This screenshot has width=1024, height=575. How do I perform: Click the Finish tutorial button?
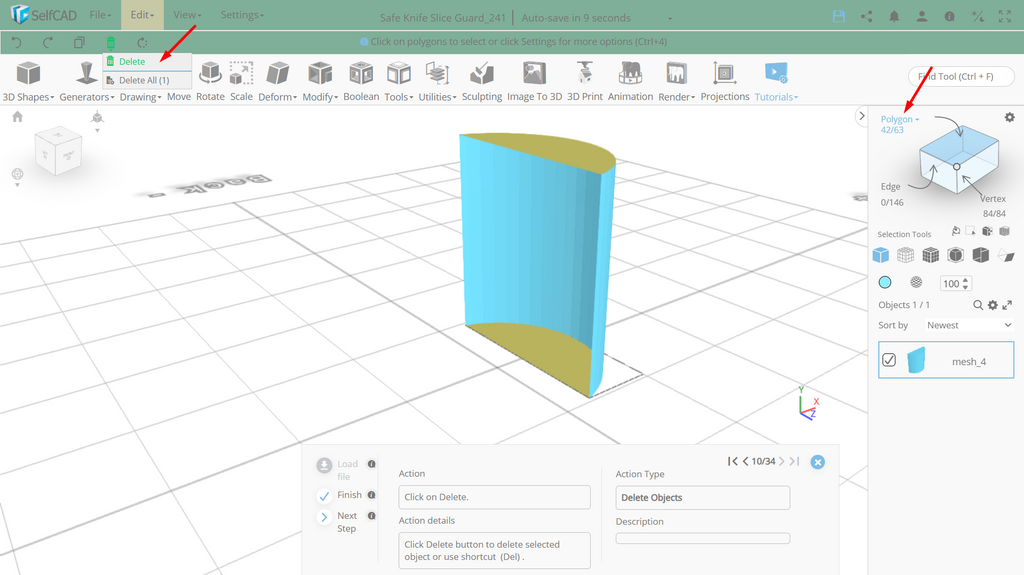click(339, 495)
